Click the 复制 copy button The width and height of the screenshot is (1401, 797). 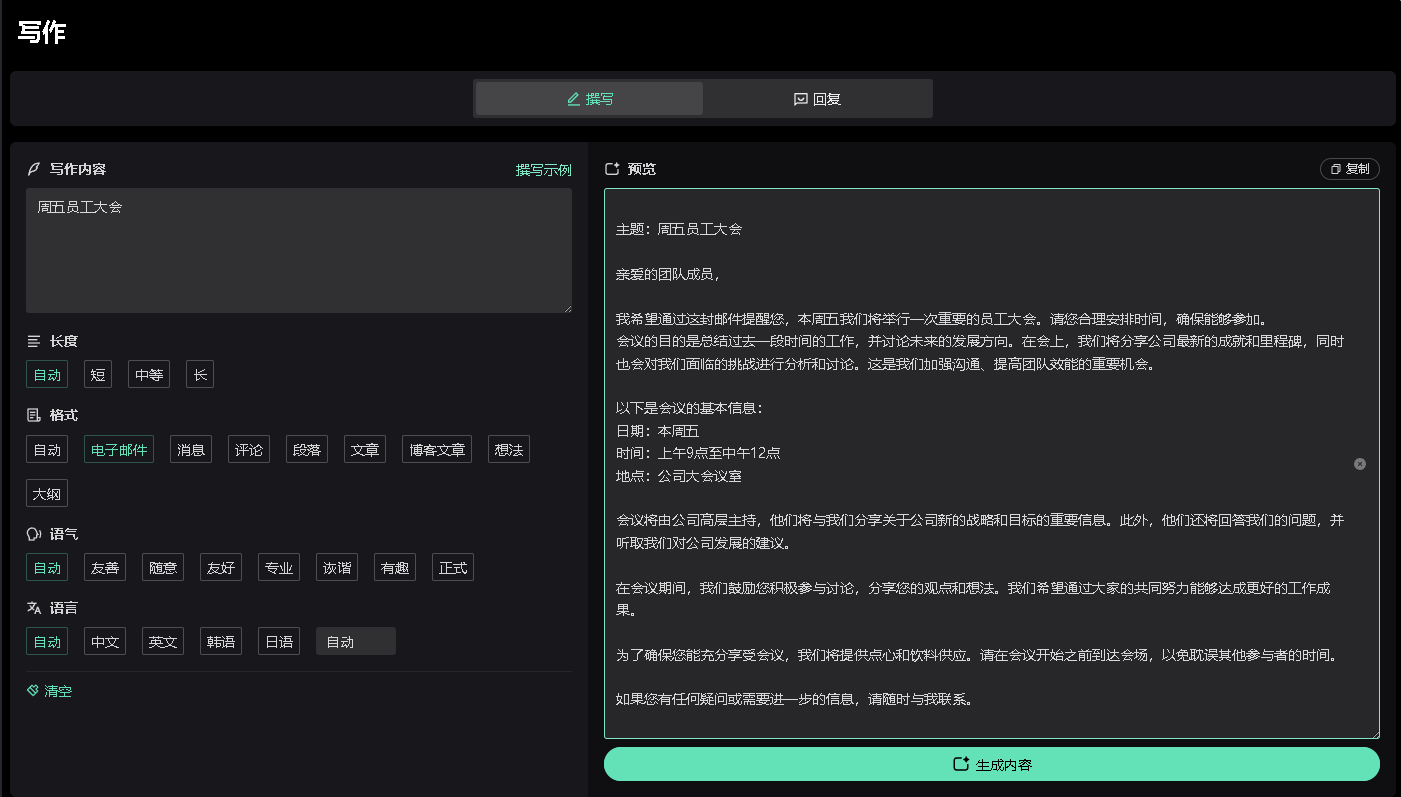pyautogui.click(x=1349, y=169)
